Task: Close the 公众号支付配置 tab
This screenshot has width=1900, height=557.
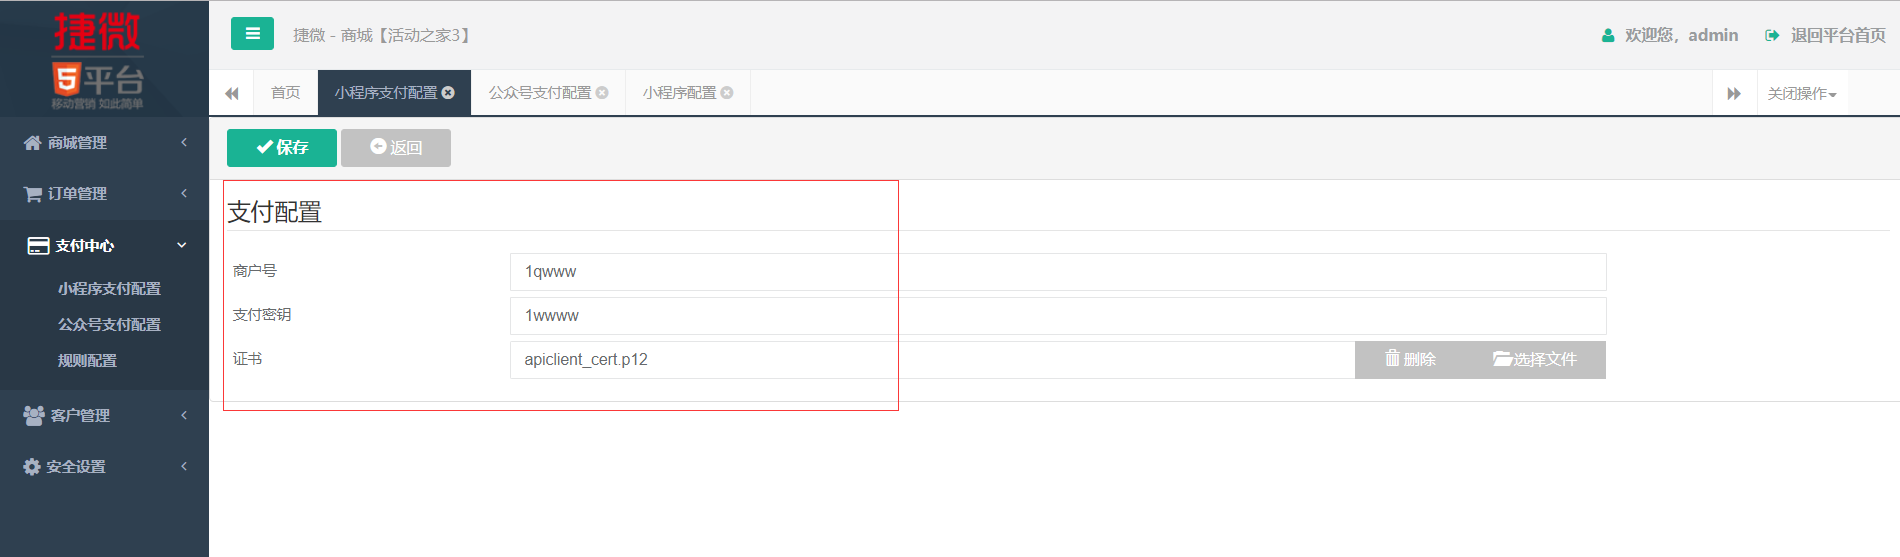Action: click(x=602, y=93)
